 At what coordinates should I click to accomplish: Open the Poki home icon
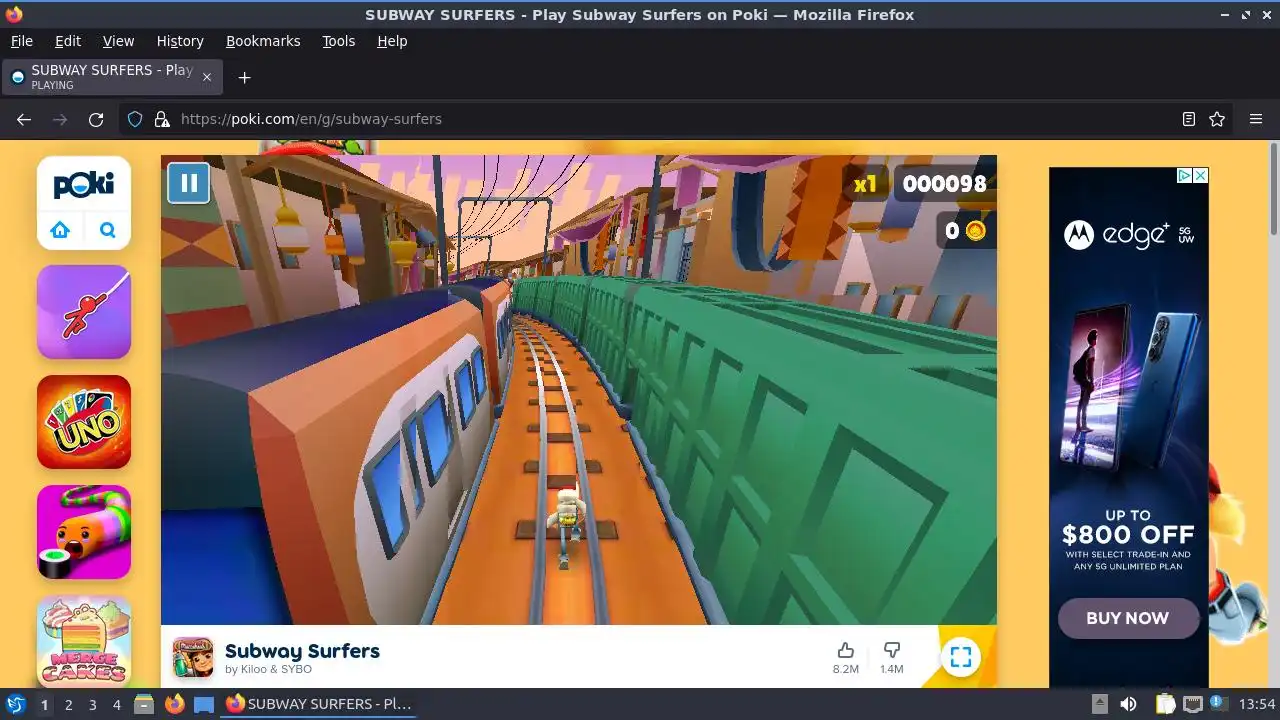point(61,230)
